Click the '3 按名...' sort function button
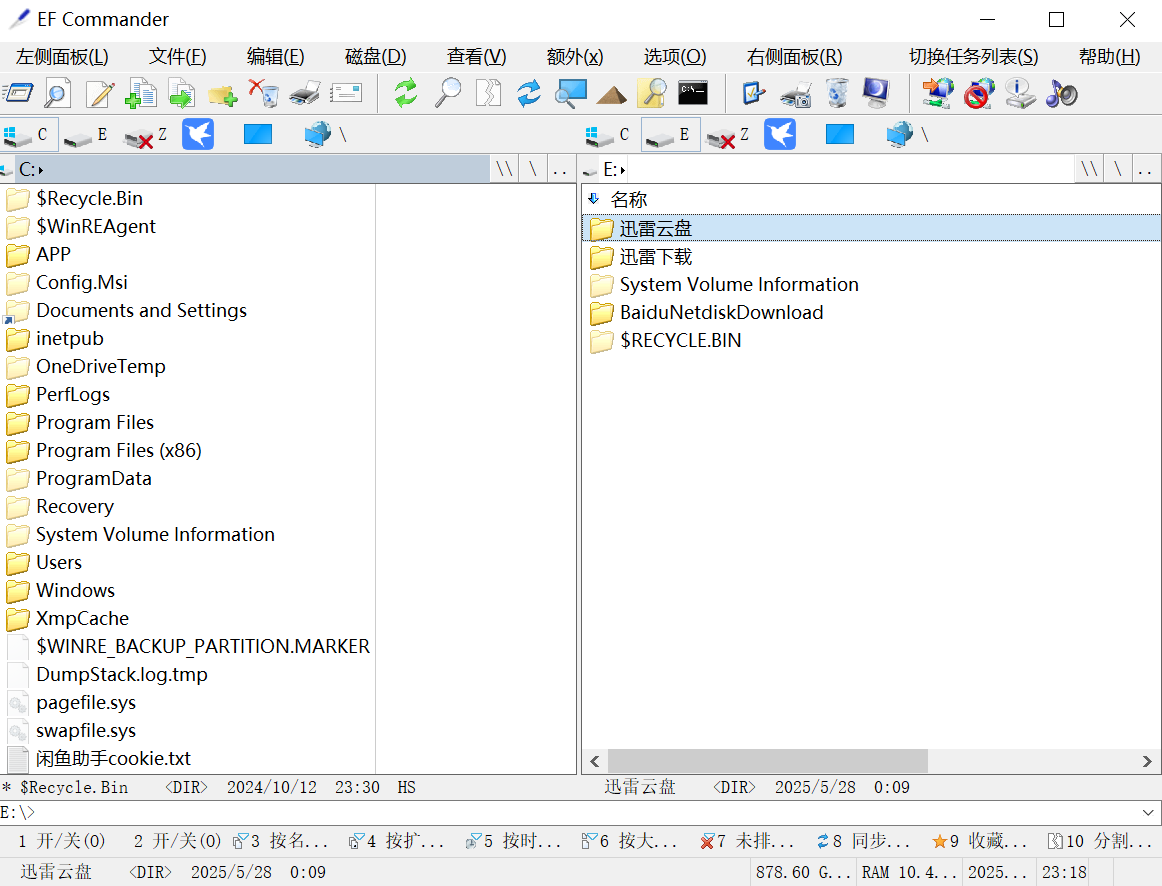The width and height of the screenshot is (1162, 886). (x=281, y=841)
